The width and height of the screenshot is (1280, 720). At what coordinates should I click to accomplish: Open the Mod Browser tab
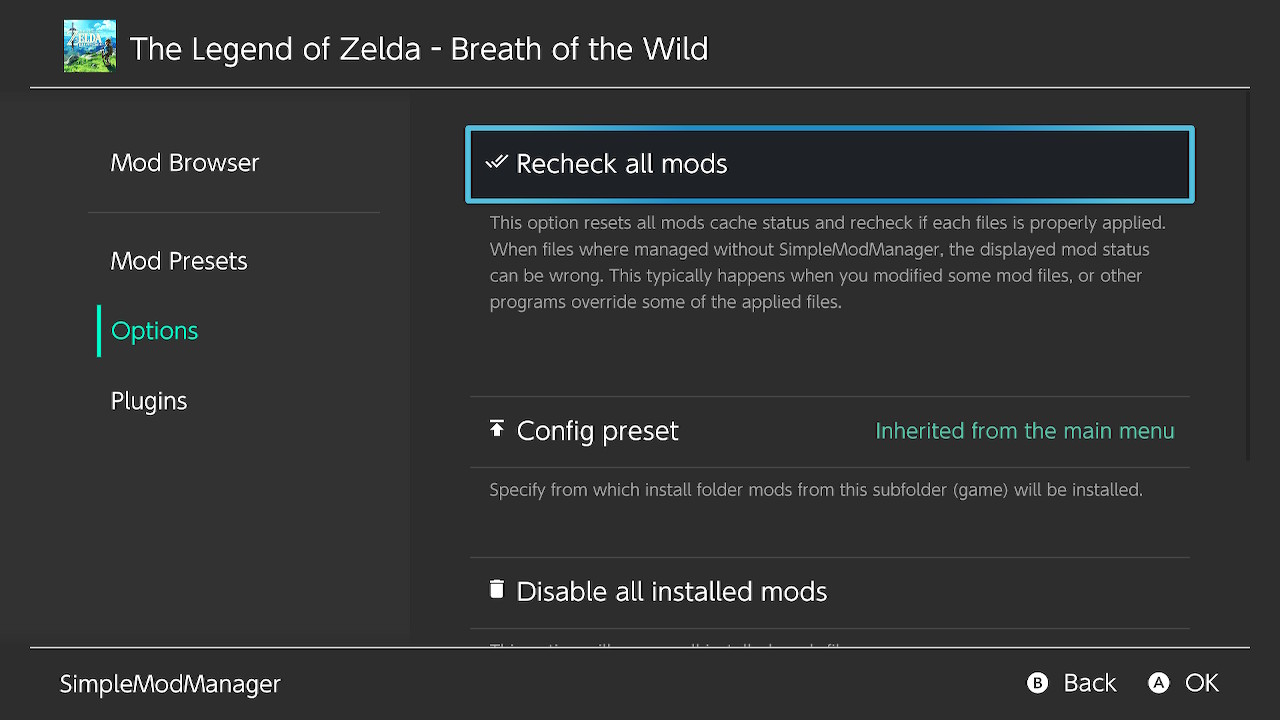coord(185,163)
